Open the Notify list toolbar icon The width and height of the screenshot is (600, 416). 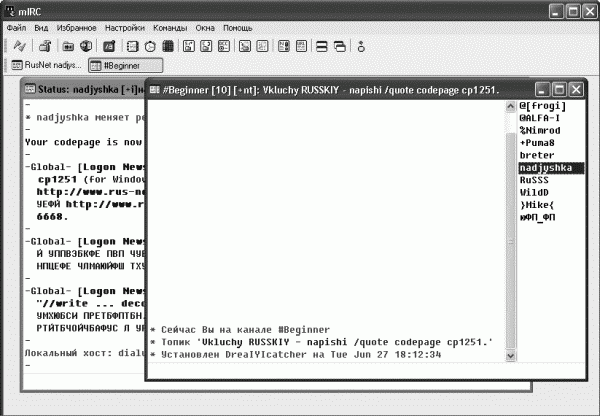point(284,46)
